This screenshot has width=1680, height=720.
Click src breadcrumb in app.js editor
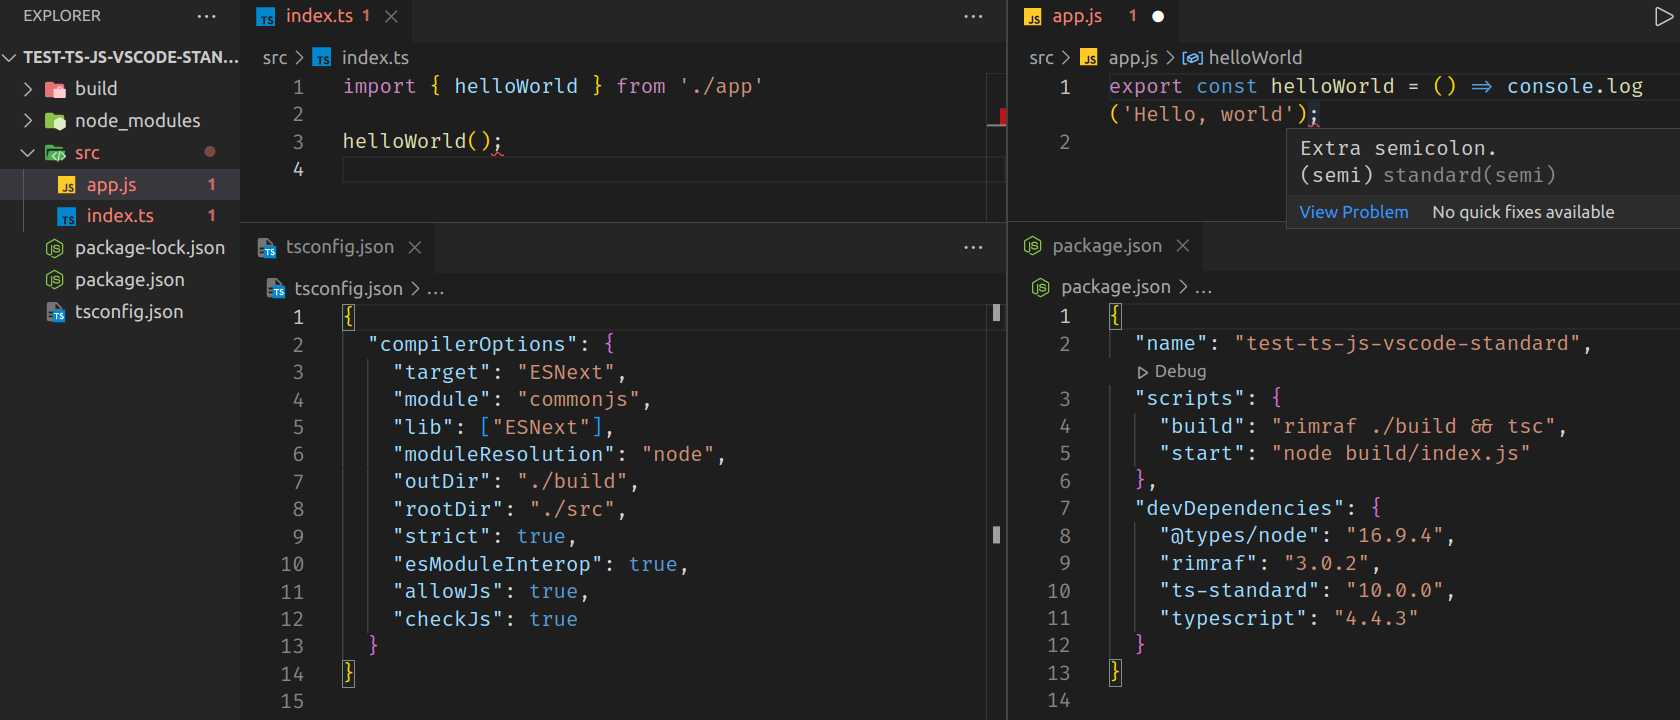click(1042, 58)
